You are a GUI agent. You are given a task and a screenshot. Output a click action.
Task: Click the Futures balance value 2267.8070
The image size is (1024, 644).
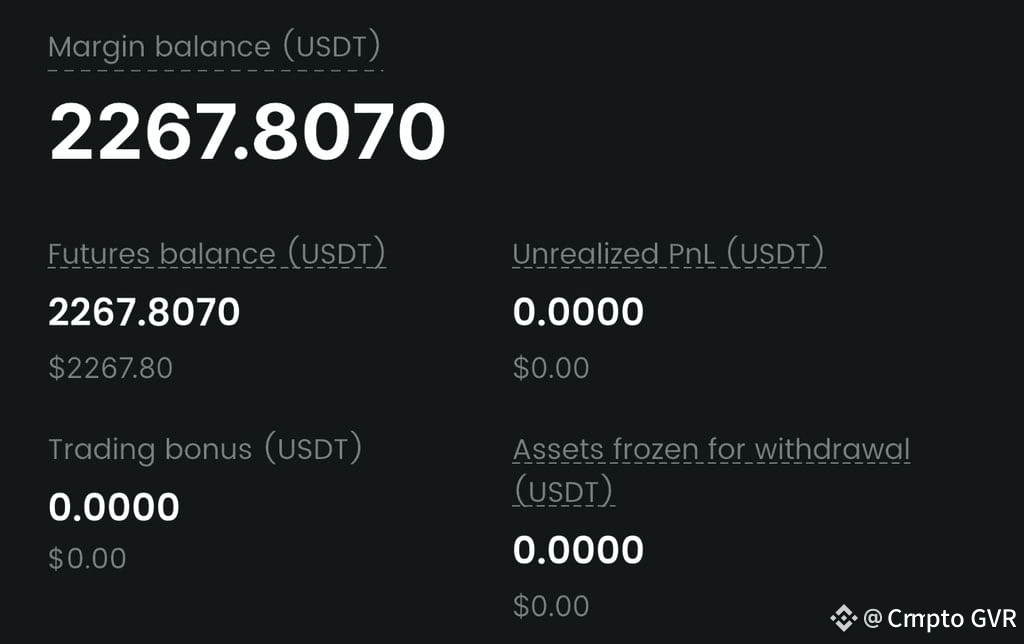pos(144,312)
